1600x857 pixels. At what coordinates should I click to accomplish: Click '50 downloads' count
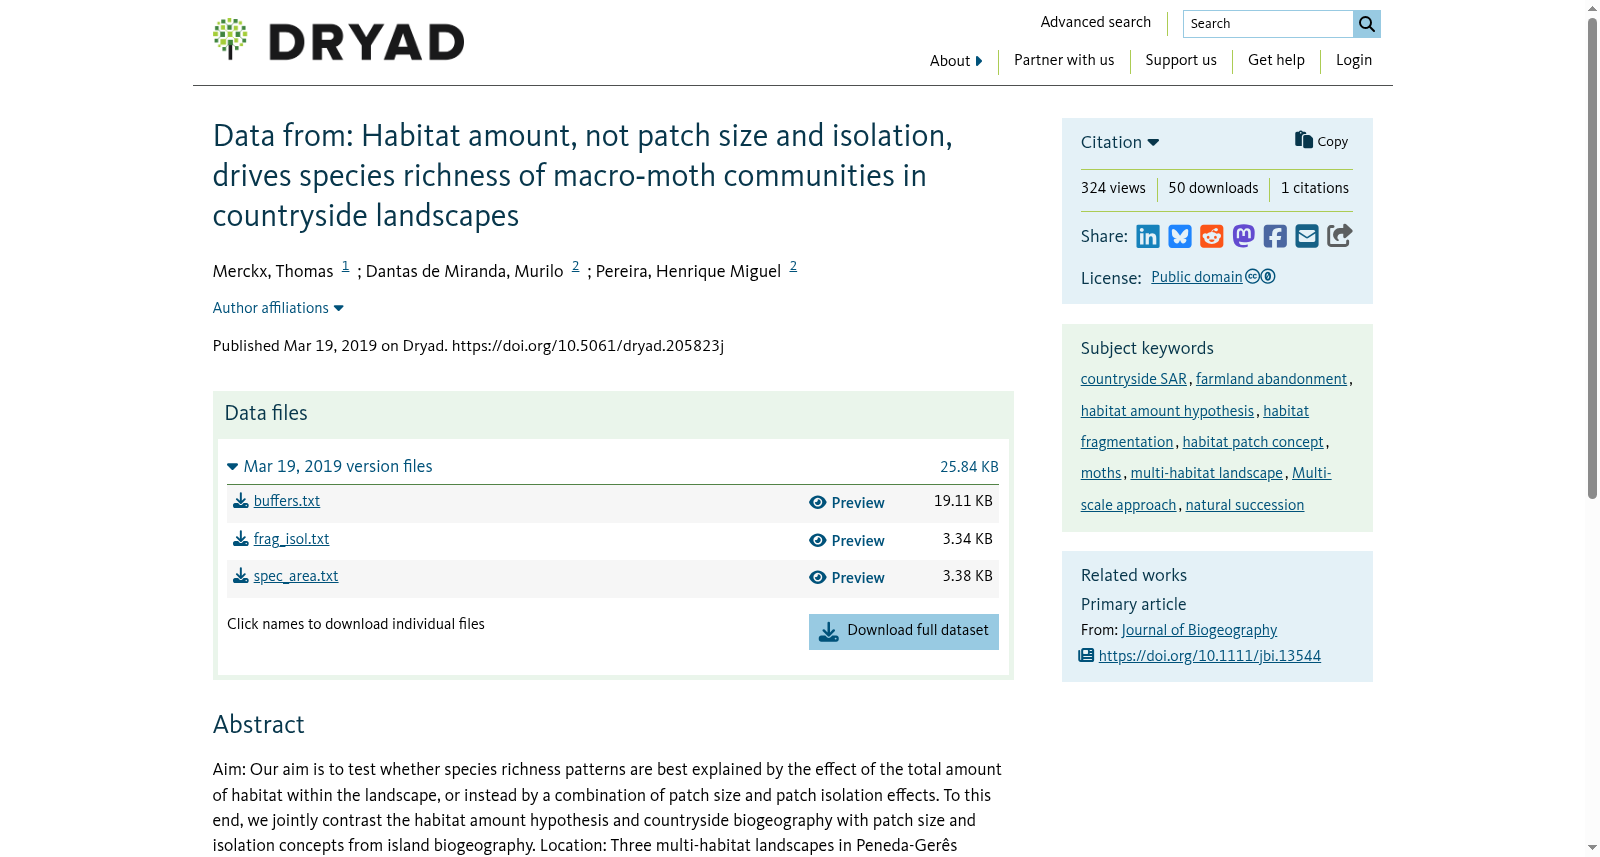(1214, 188)
